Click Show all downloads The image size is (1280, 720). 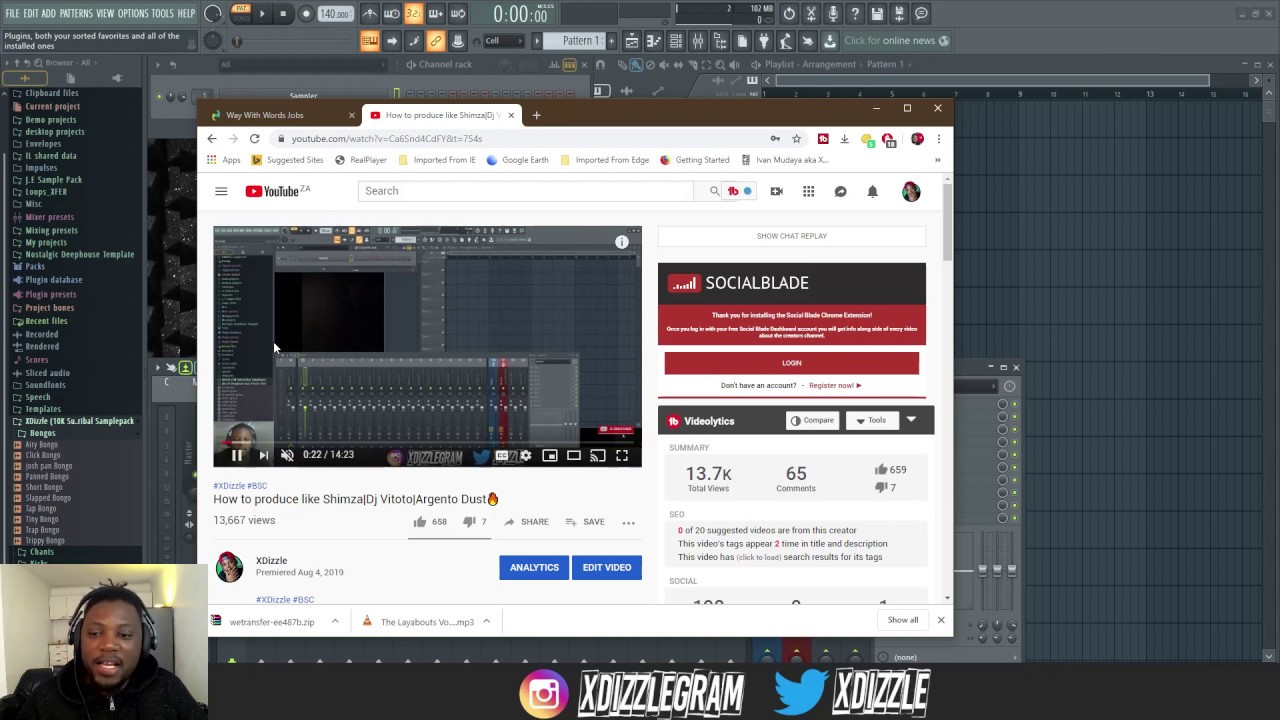(903, 620)
